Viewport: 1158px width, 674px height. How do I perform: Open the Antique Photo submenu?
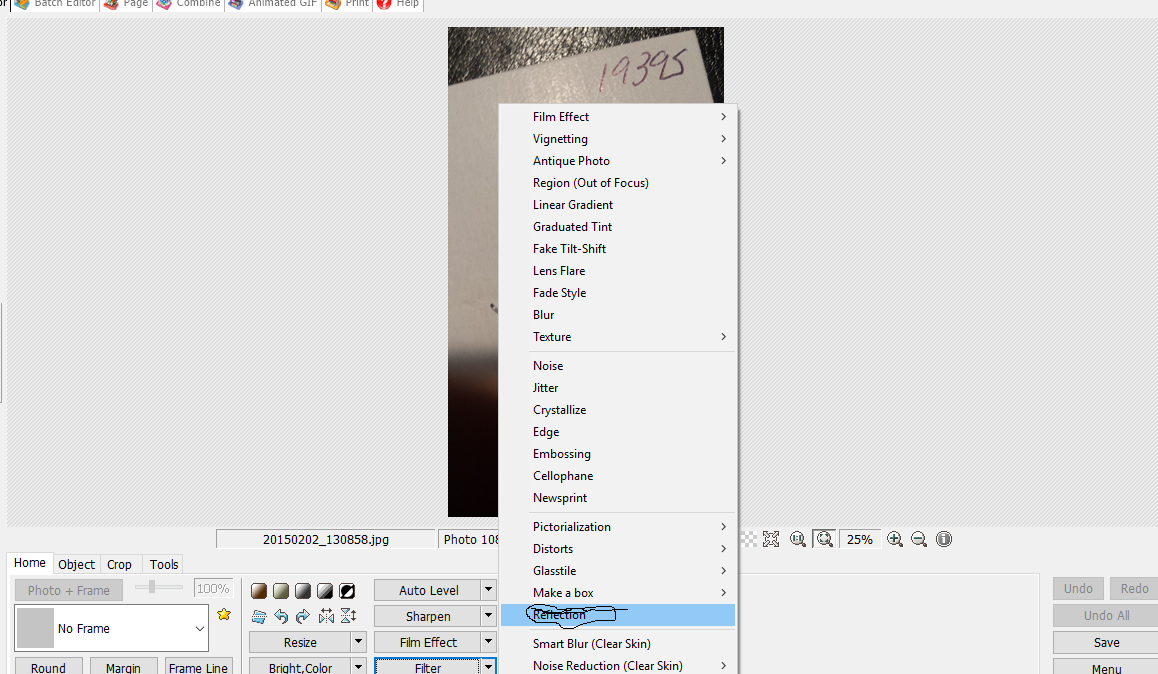point(571,161)
